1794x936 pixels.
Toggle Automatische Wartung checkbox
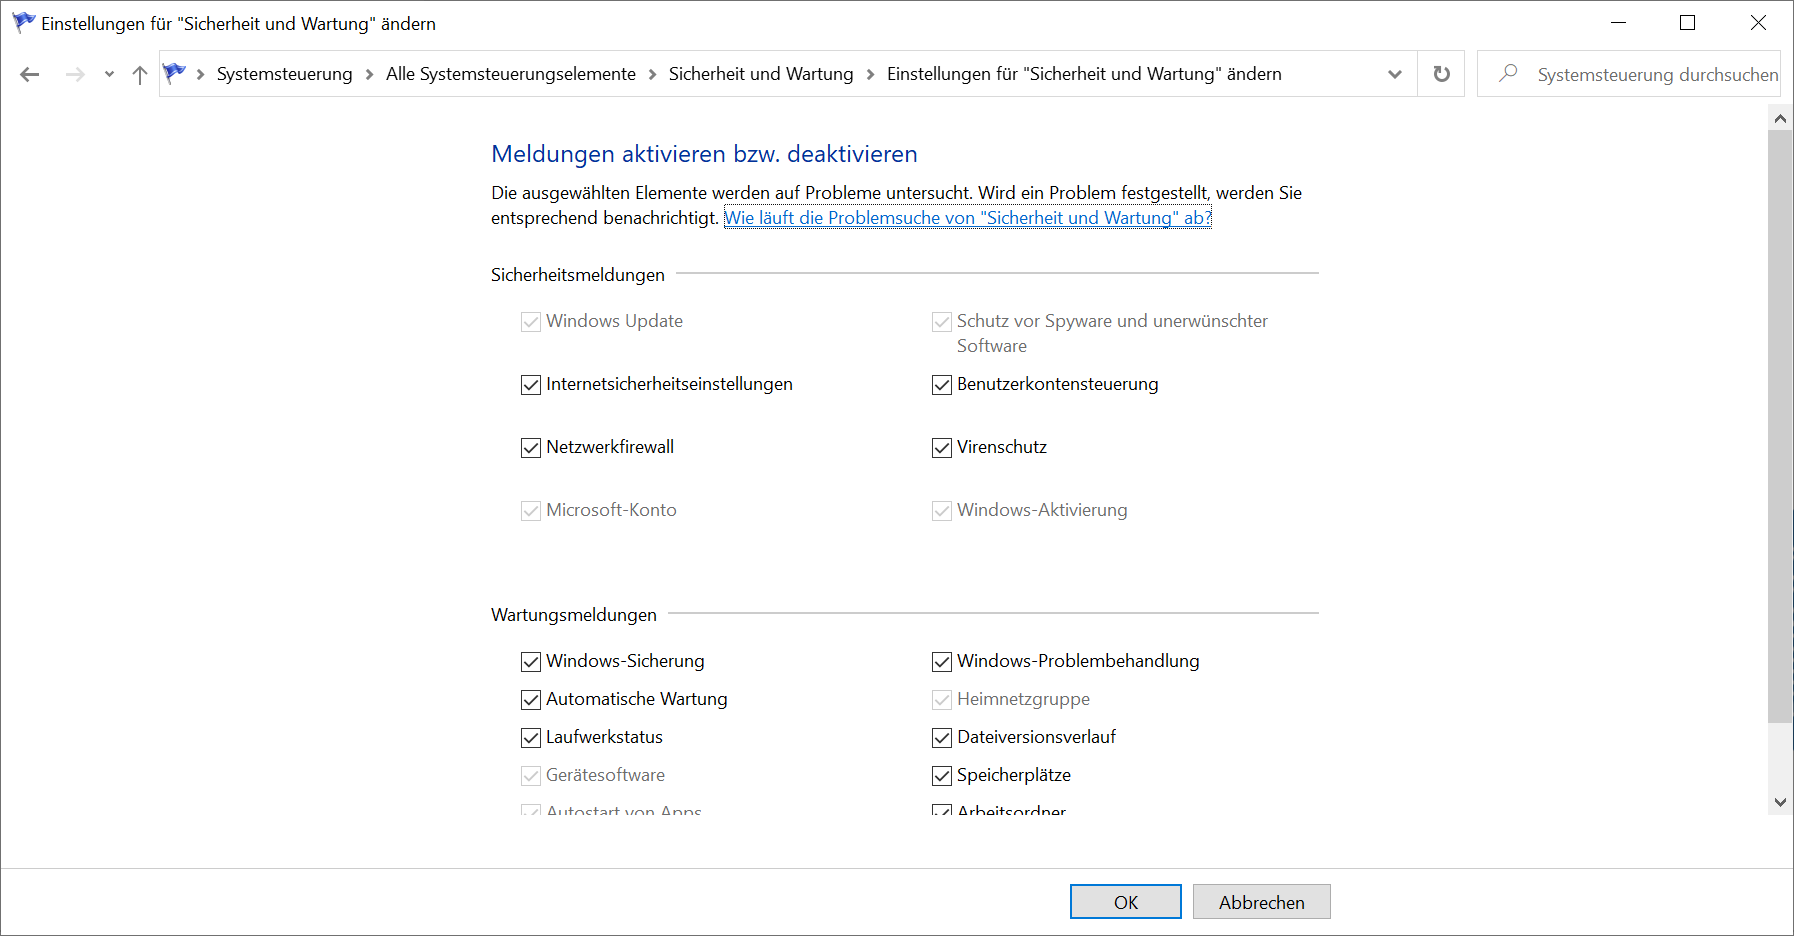pyautogui.click(x=531, y=700)
